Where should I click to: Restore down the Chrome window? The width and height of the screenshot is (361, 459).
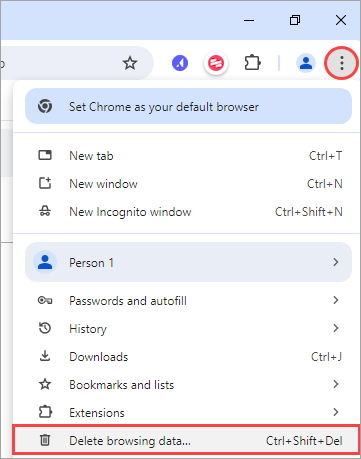pyautogui.click(x=295, y=20)
